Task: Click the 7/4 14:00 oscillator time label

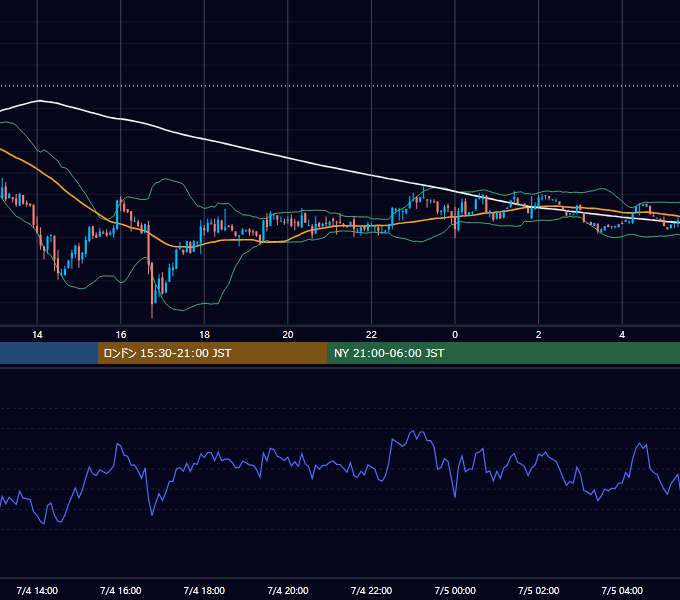Action: tap(37, 590)
